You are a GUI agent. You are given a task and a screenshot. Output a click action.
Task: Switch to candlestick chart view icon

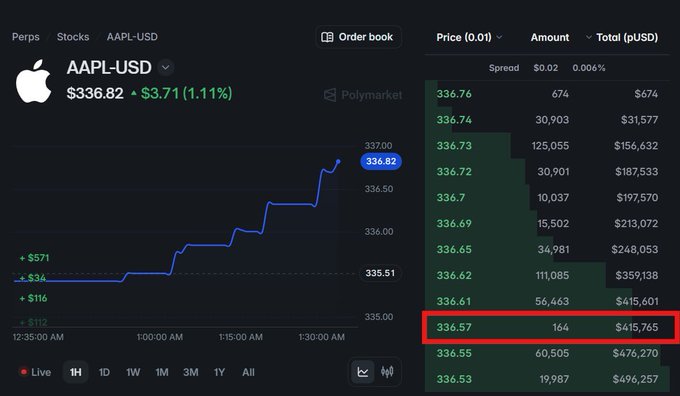click(387, 372)
